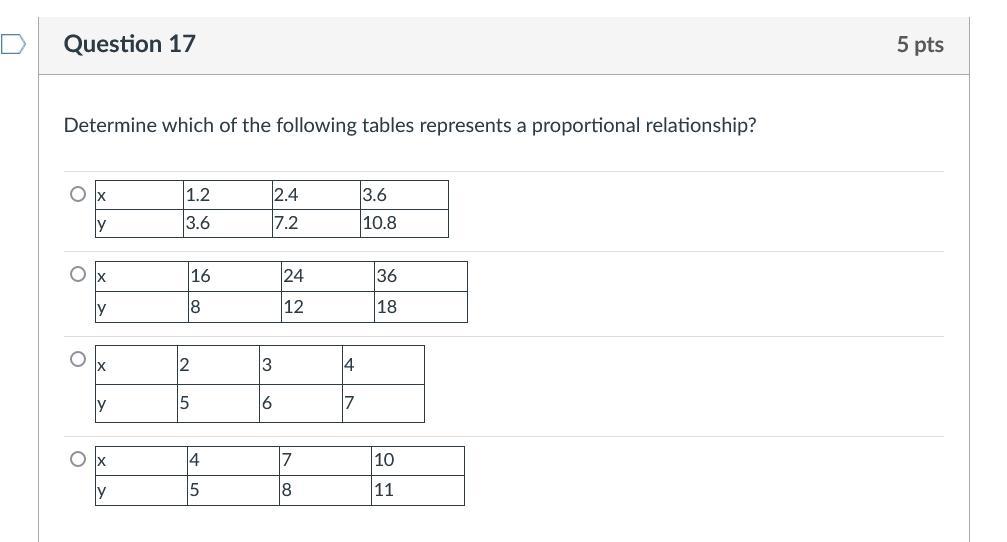The height and width of the screenshot is (542, 1007).
Task: Choose the option with the 4, 7, 10 table
Action: click(x=78, y=459)
